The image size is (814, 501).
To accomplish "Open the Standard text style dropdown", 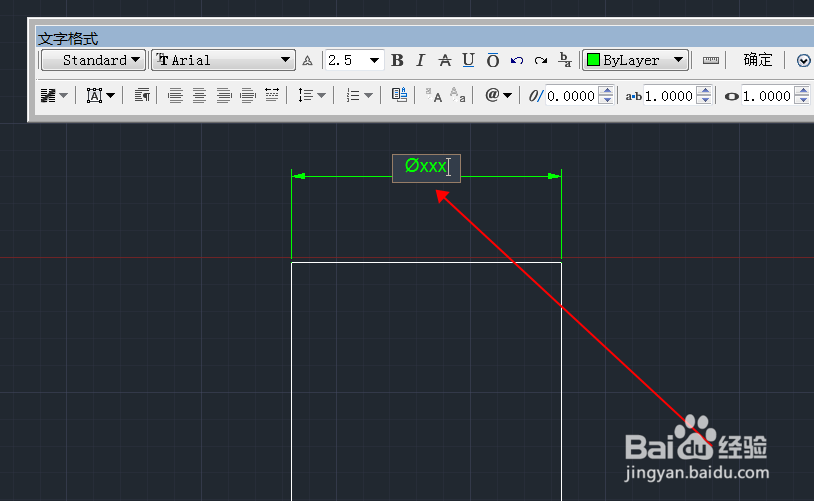I will coord(92,60).
